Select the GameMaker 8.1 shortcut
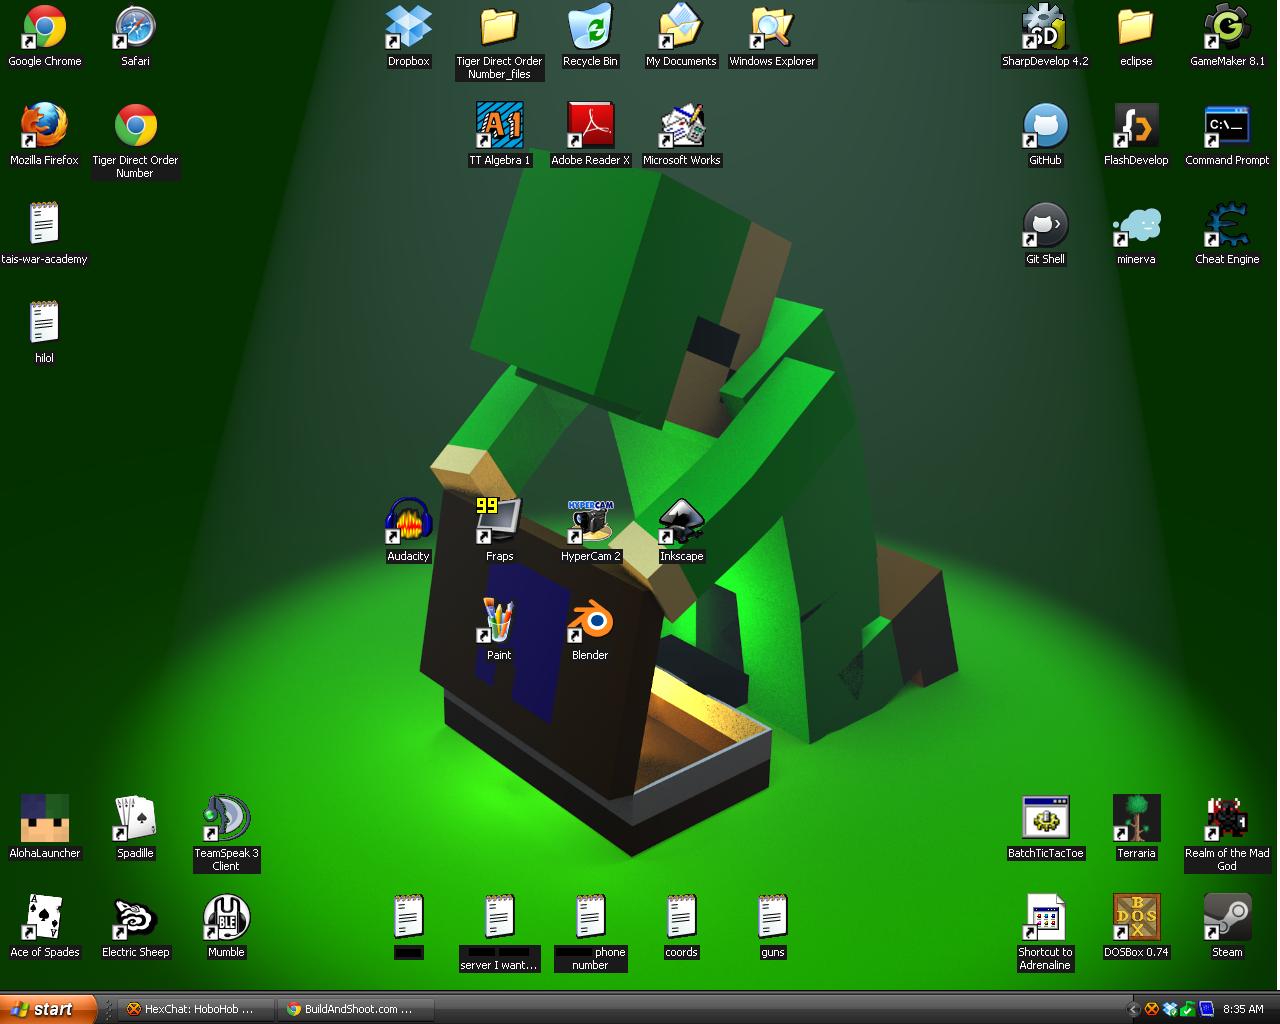This screenshot has width=1280, height=1024. [1227, 27]
